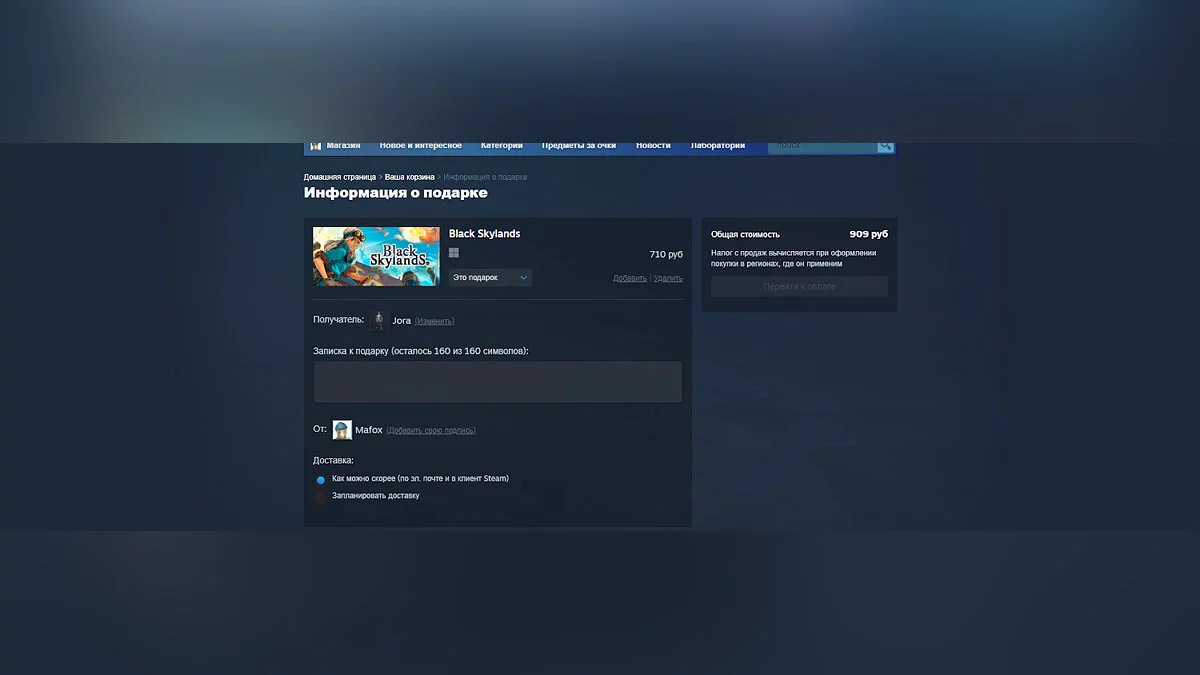1200x675 pixels.
Task: Open the Black Skylands game thumbnail
Action: pos(376,257)
